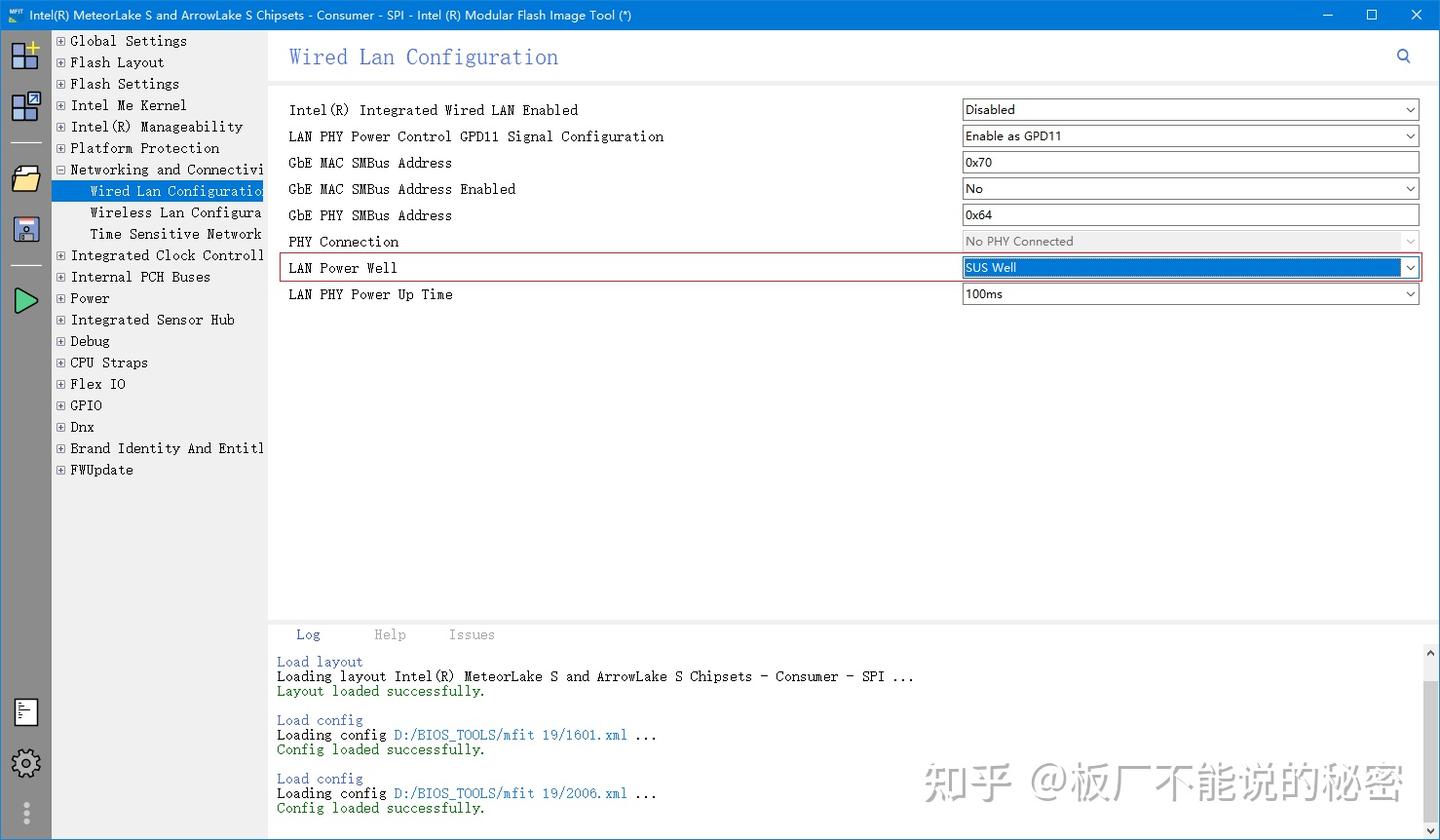
Task: Open GbE MAC SMBus Address Enabled dropdown
Action: pyautogui.click(x=1190, y=189)
